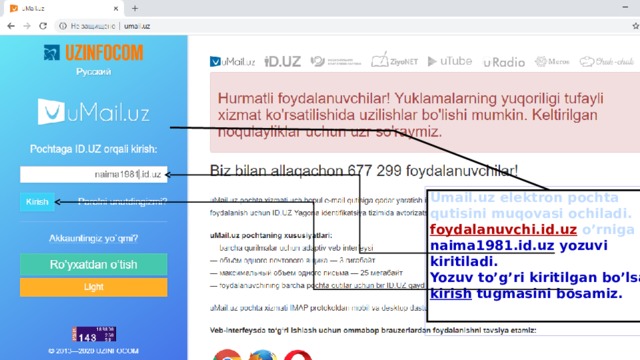Click the red overload notice banner
The height and width of the screenshot is (360, 640).
coord(425,113)
